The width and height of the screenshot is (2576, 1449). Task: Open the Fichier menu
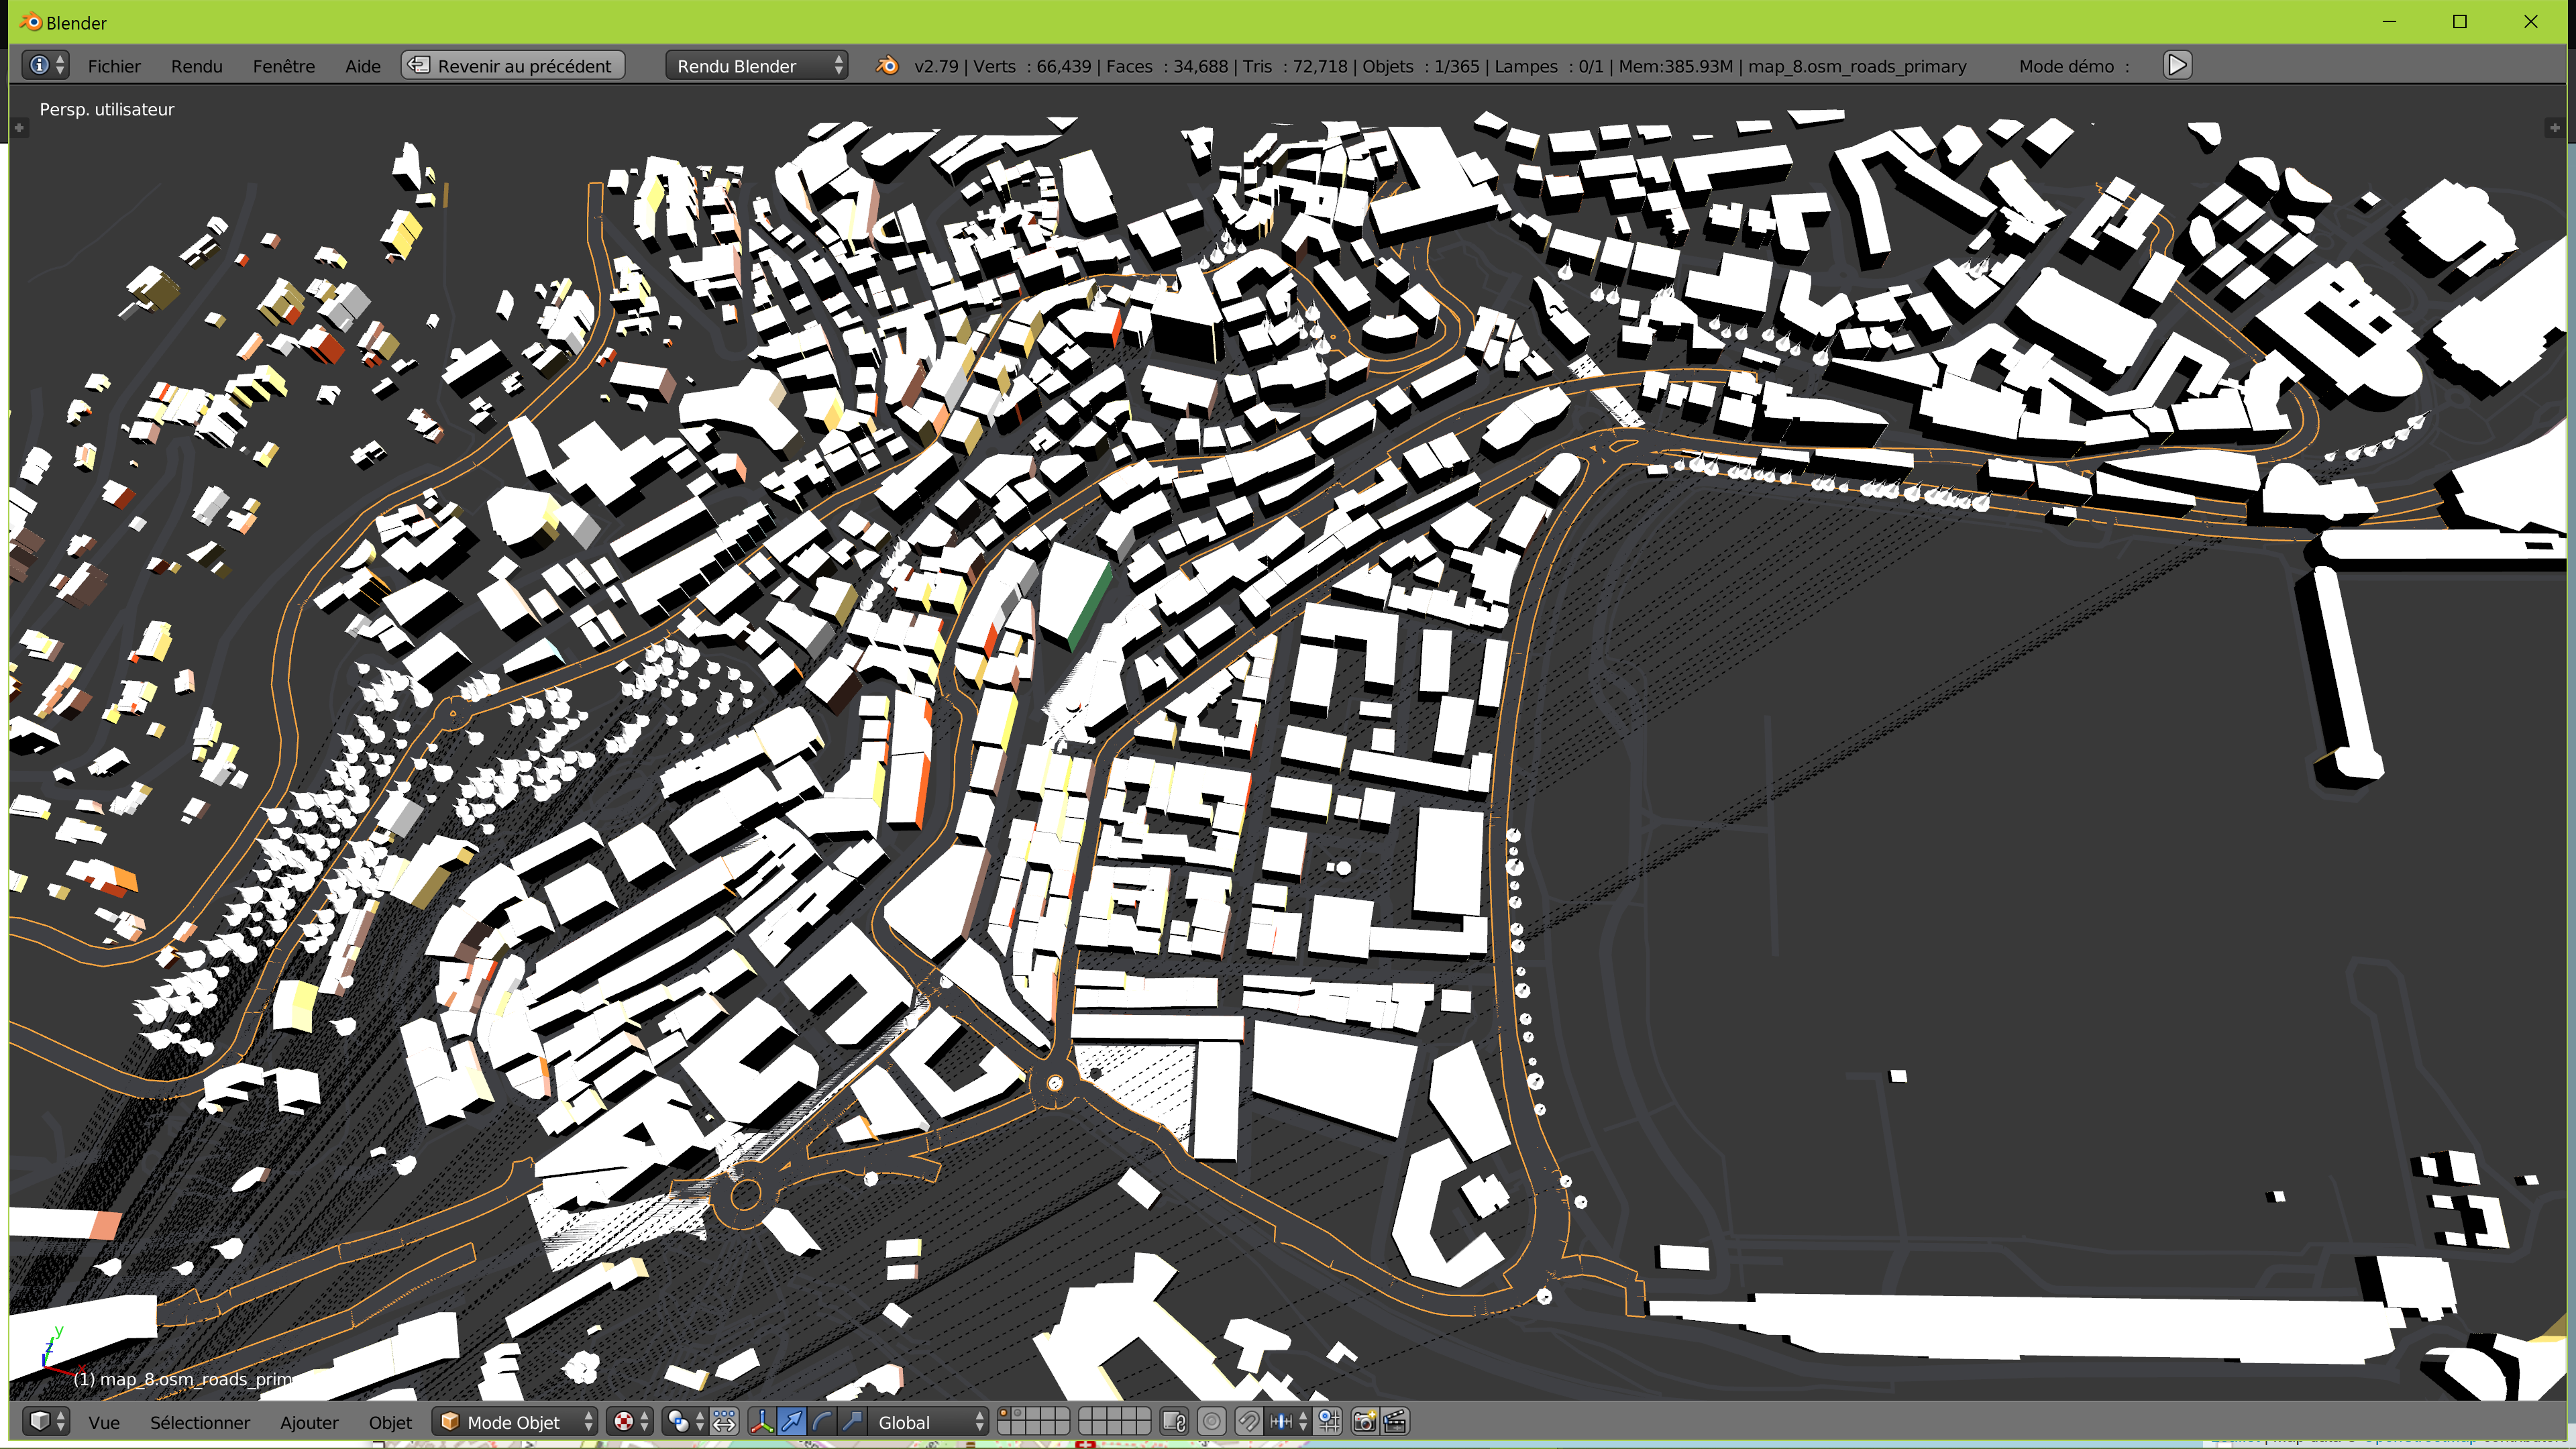pyautogui.click(x=114, y=66)
